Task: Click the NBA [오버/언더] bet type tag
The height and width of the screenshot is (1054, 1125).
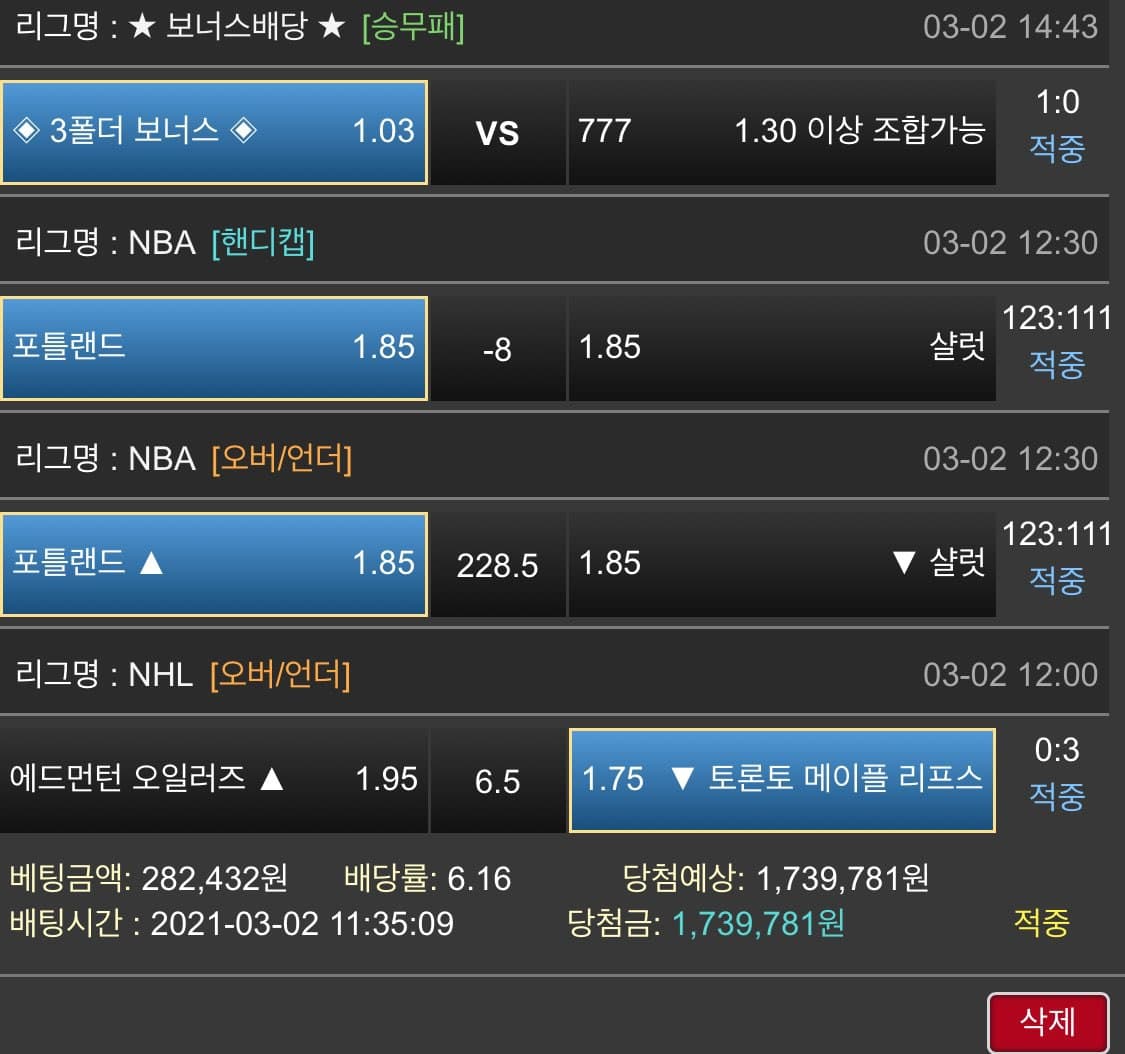Action: pos(281,458)
